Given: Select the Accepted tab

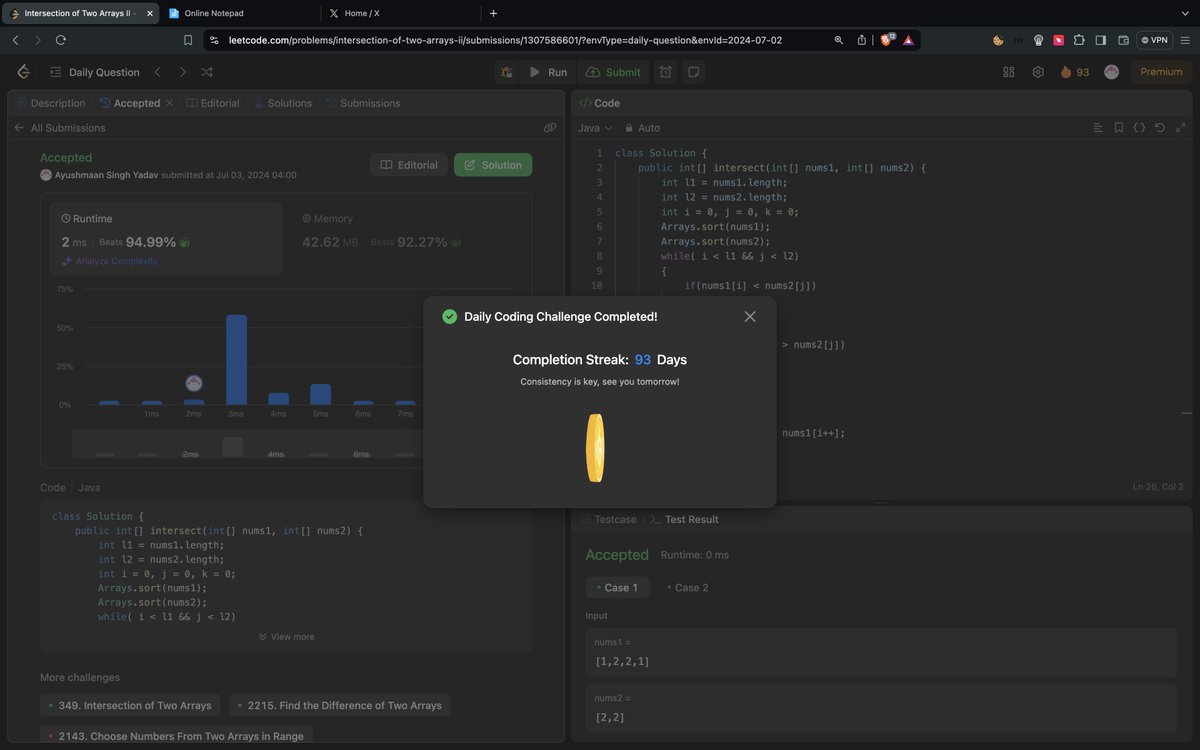Looking at the screenshot, I should (130, 103).
